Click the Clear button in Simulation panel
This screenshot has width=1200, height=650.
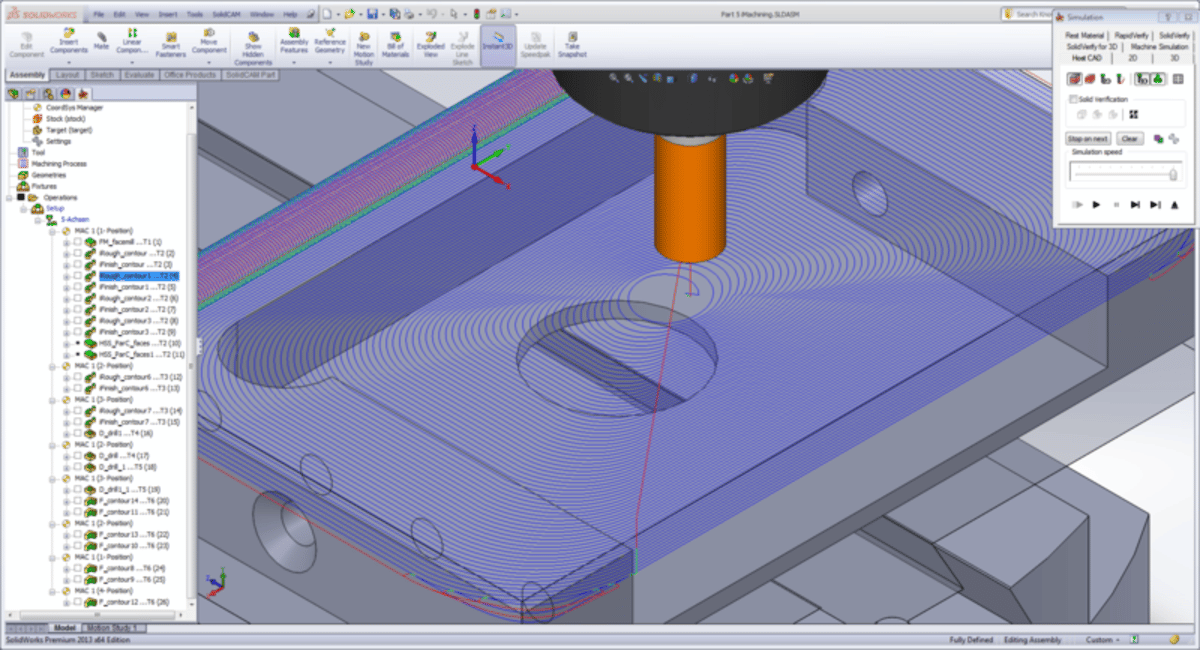1129,139
